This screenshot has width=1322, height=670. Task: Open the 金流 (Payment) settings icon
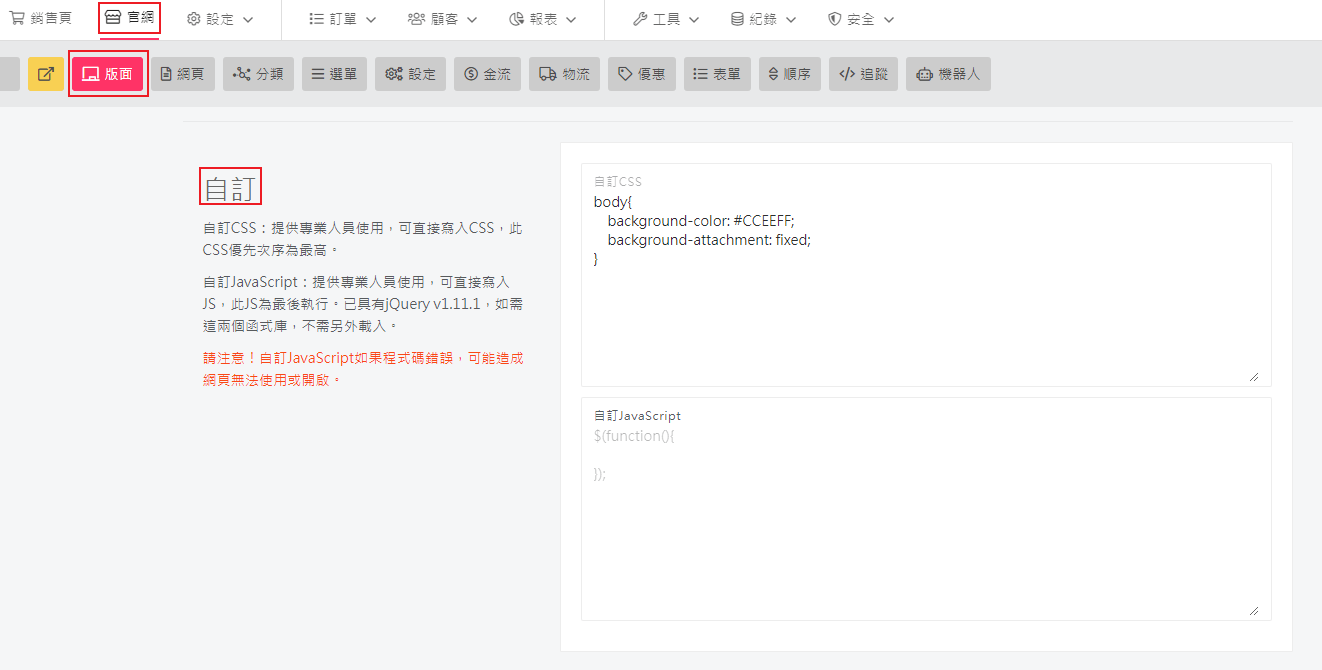487,73
